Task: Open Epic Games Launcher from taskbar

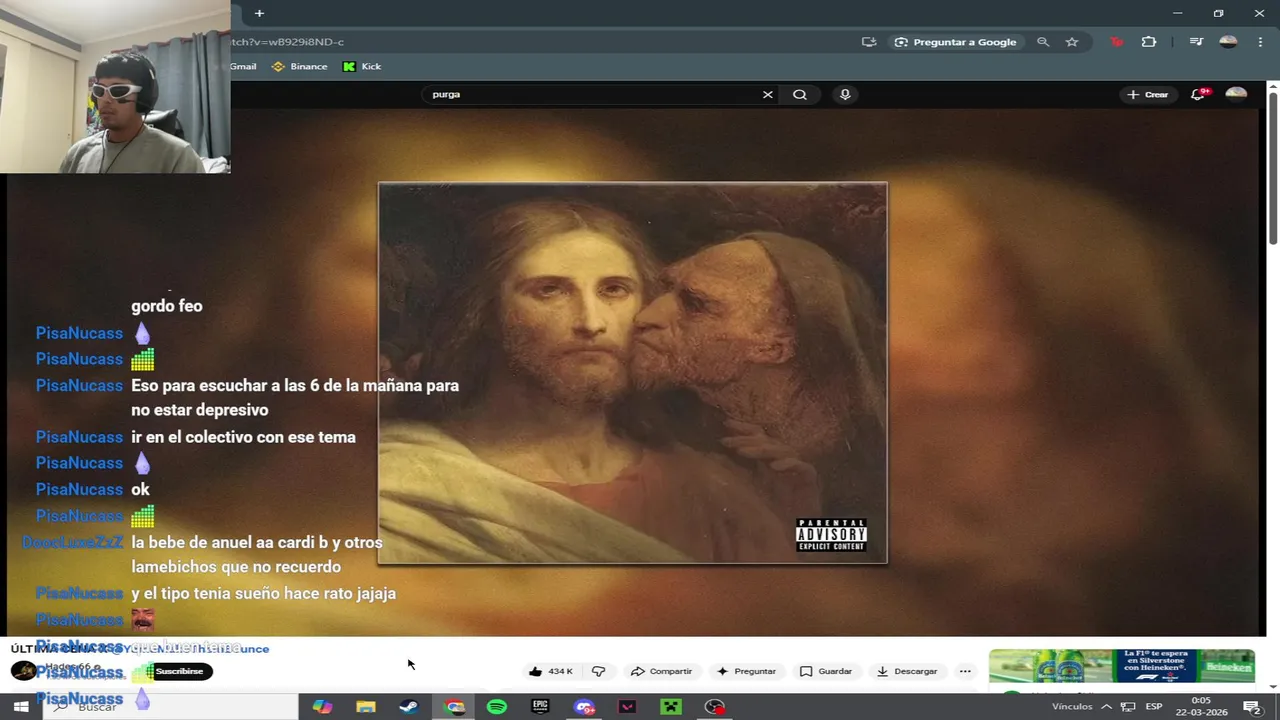Action: (x=540, y=706)
